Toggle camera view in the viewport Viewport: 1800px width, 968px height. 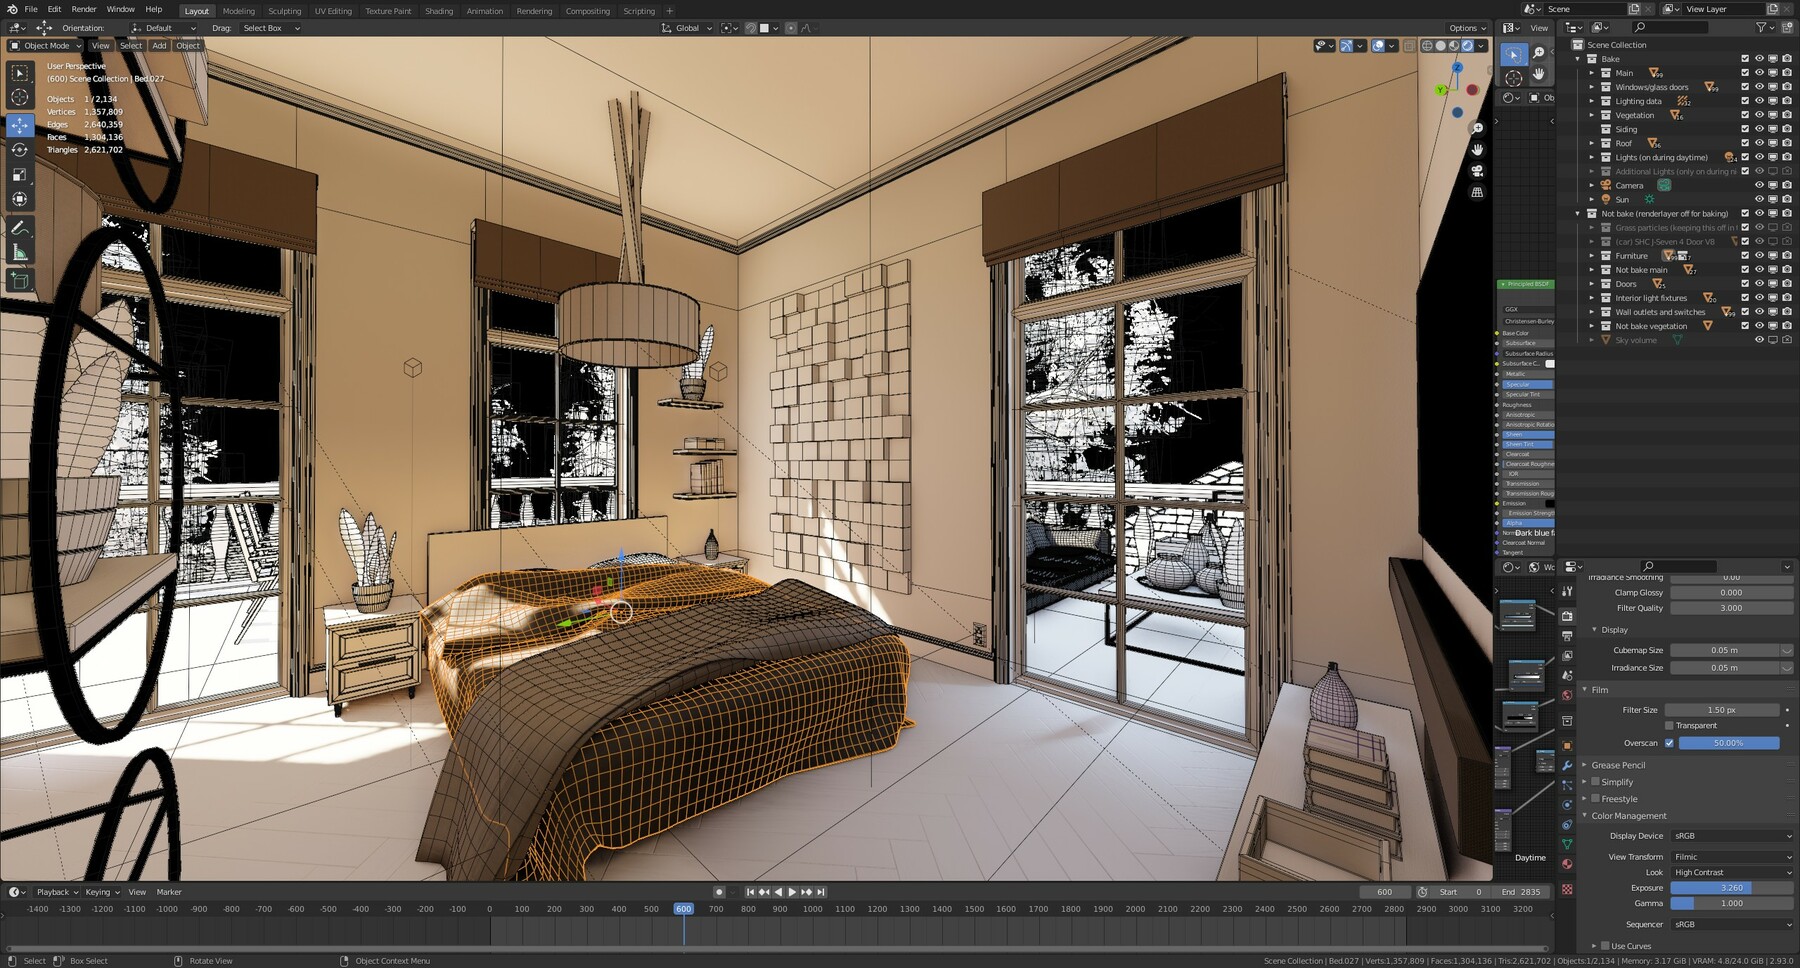(x=1477, y=171)
